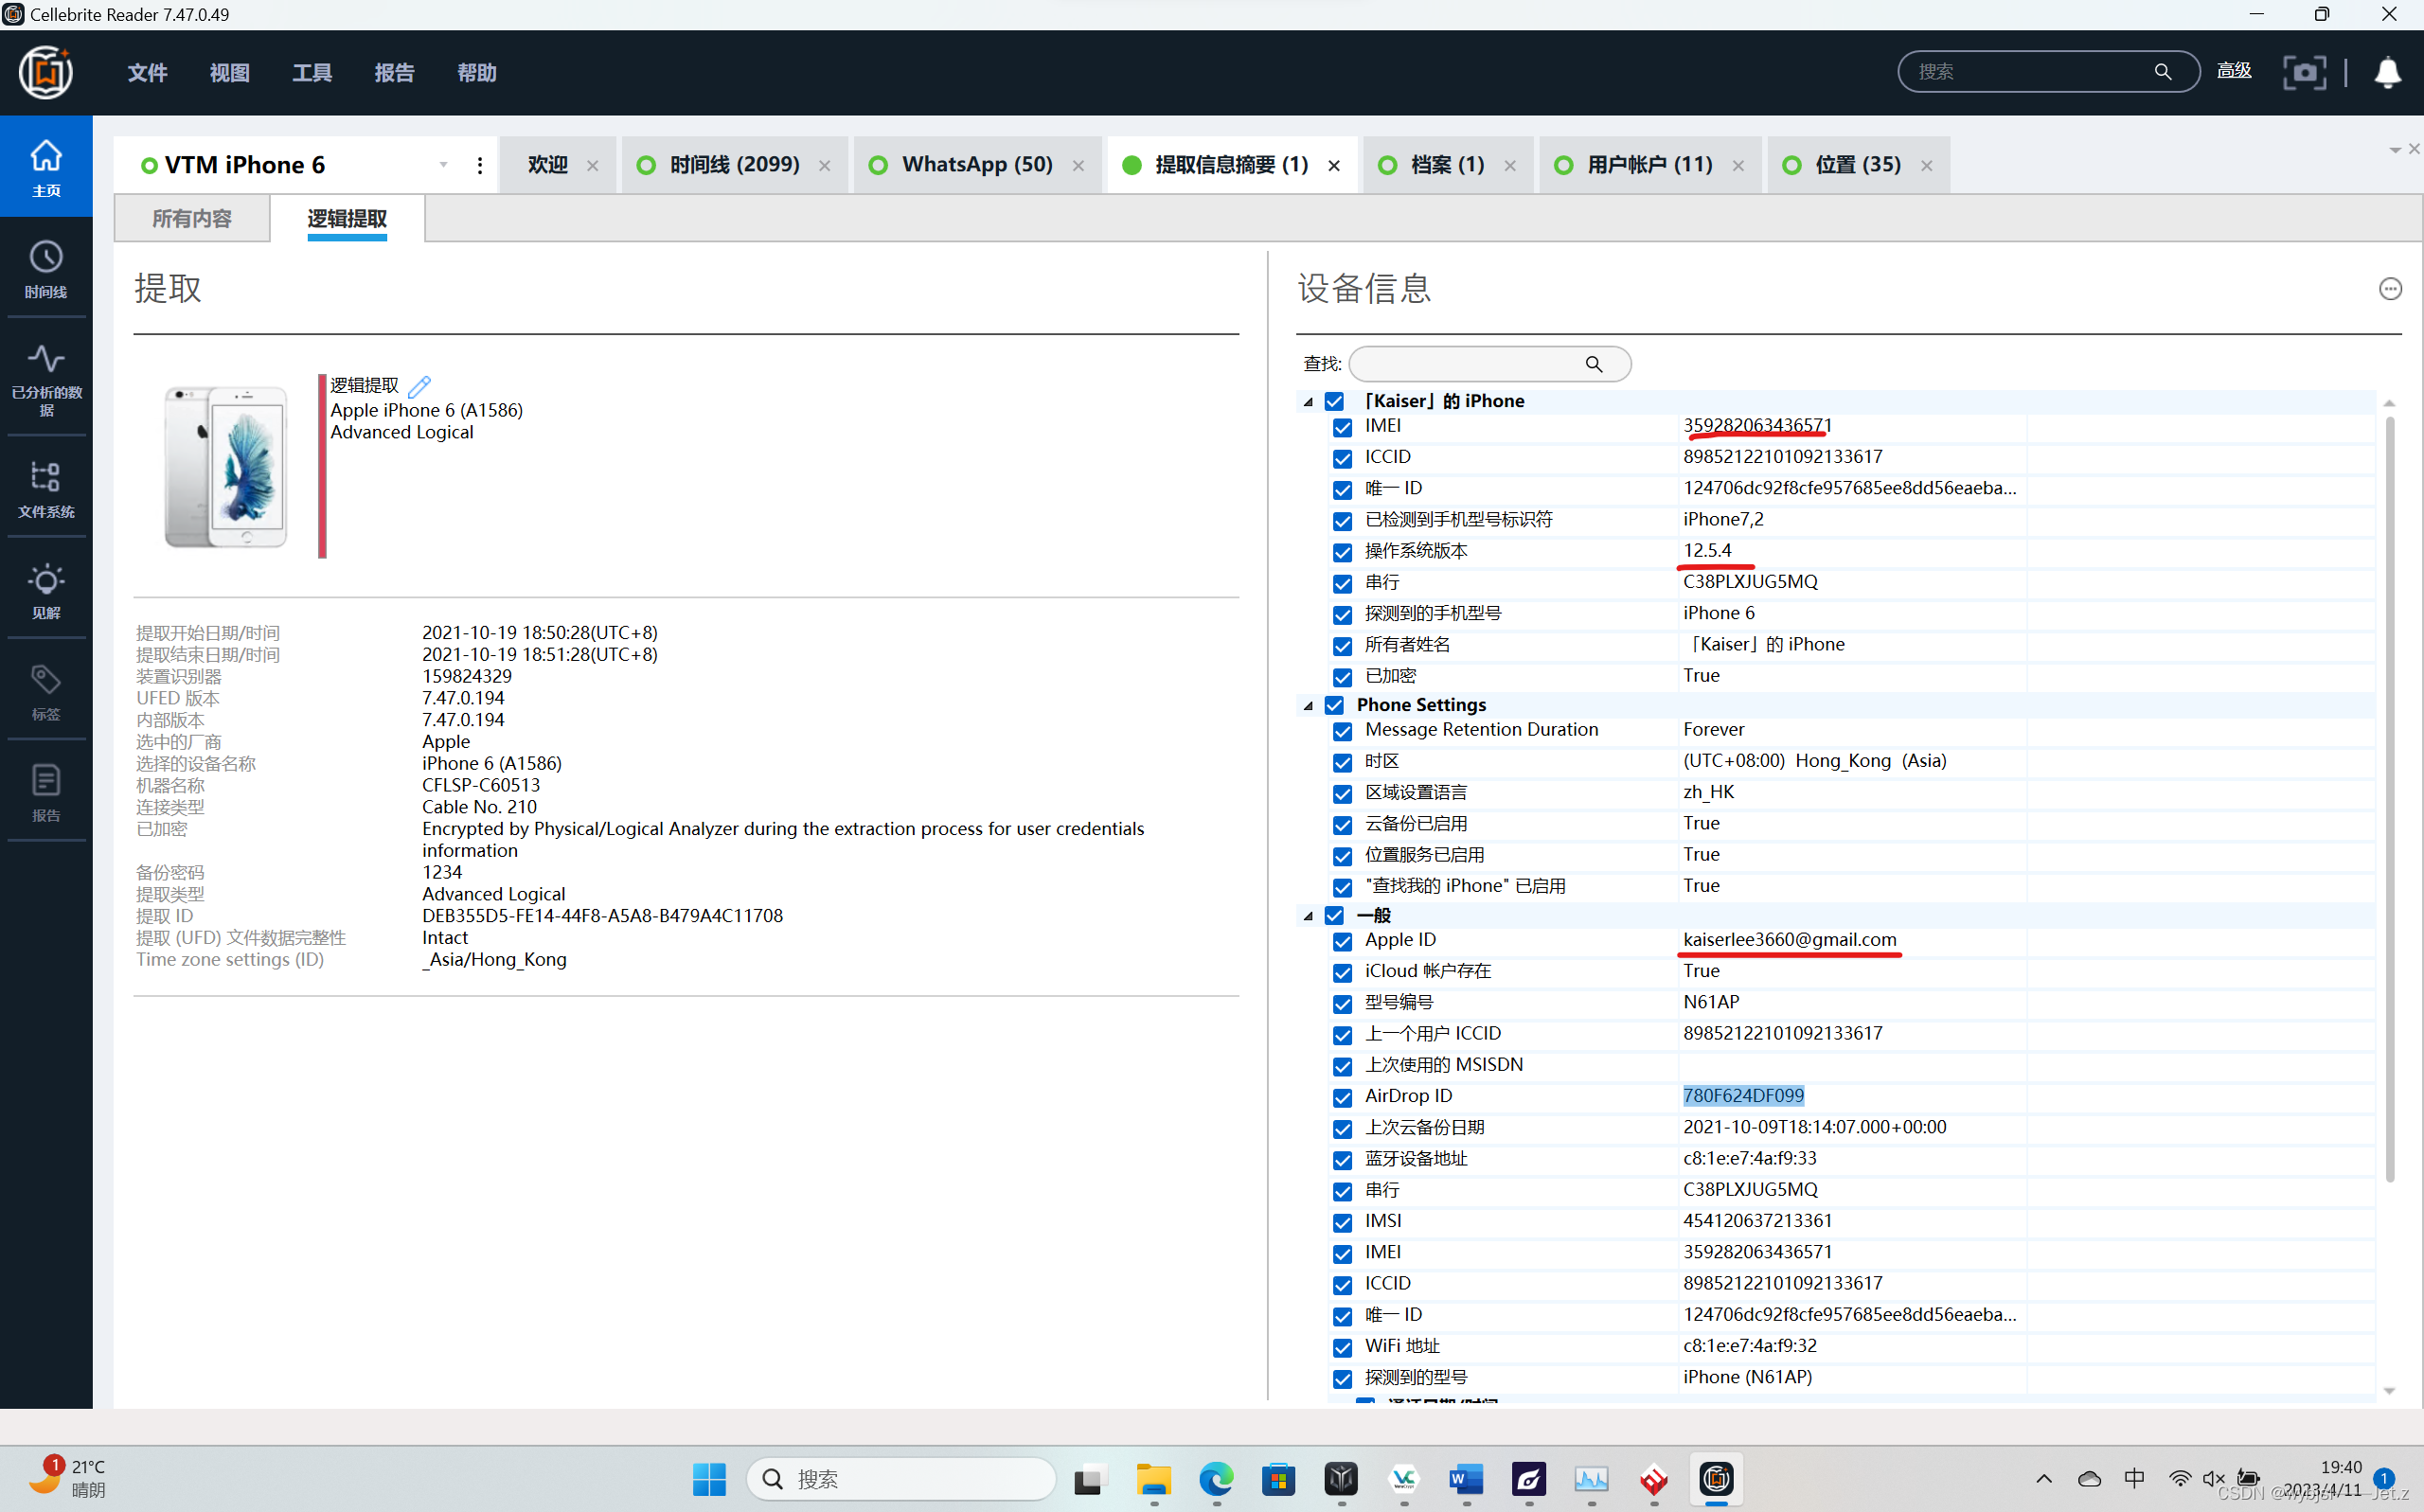Collapse the Phone Settings tree group
The image size is (2424, 1512).
(x=1308, y=706)
